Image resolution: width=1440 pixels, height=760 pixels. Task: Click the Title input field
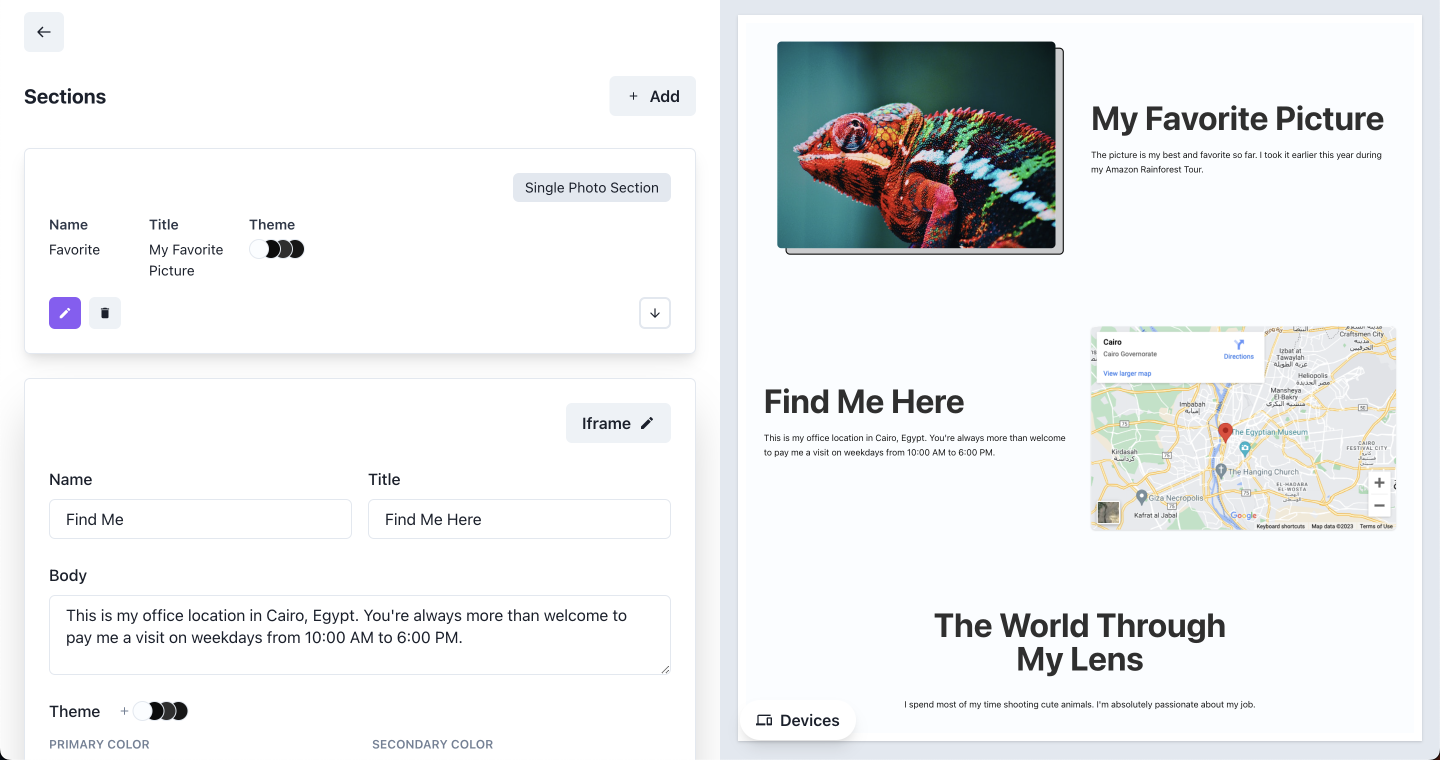[519, 519]
